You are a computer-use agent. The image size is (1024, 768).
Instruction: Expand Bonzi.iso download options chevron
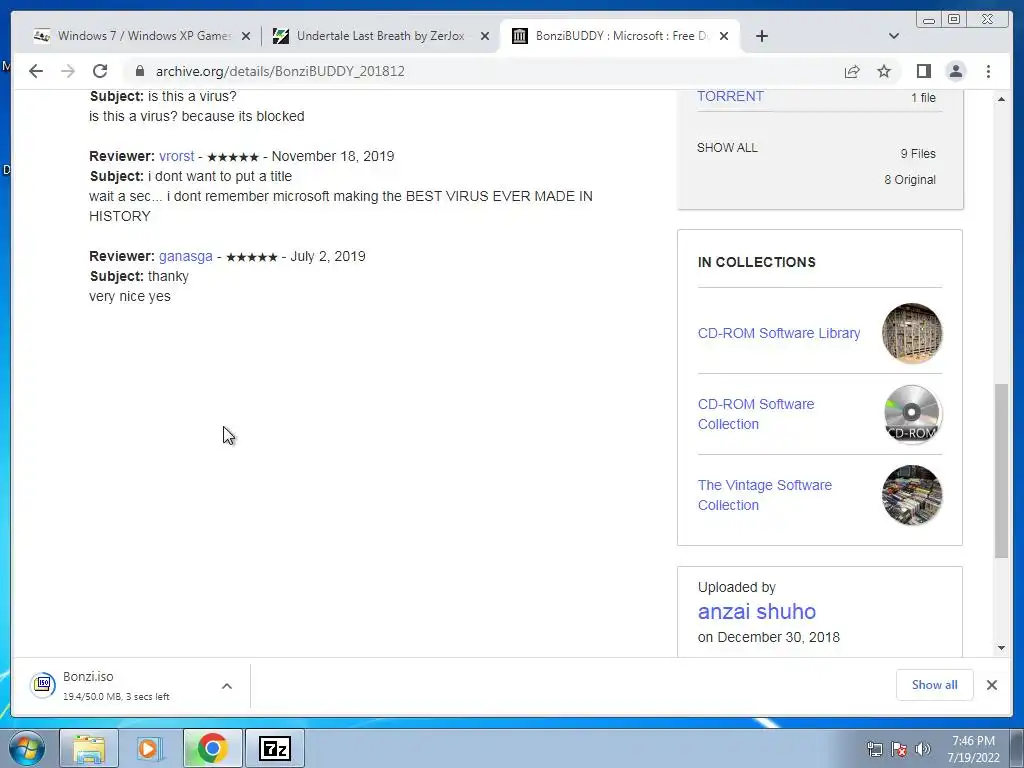pyautogui.click(x=227, y=686)
